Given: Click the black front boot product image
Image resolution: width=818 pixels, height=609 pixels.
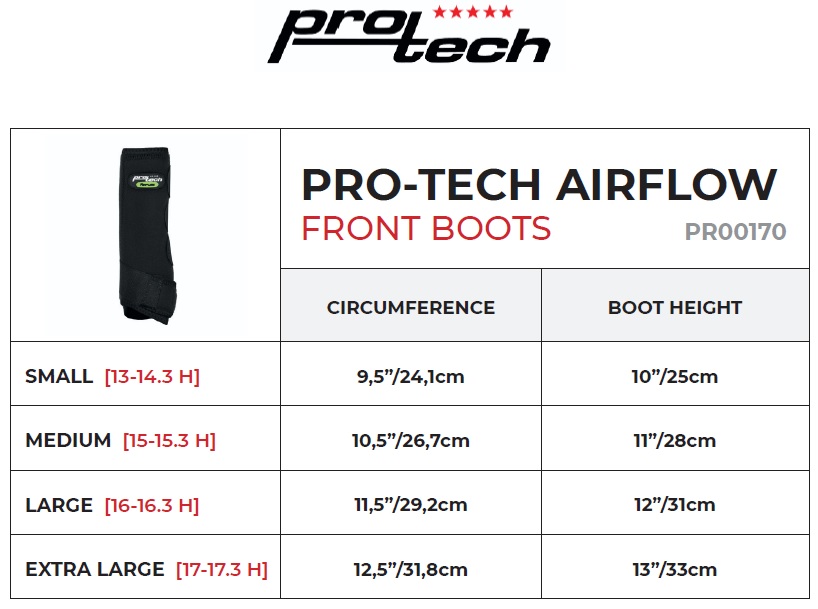Looking at the screenshot, I should pos(145,235).
